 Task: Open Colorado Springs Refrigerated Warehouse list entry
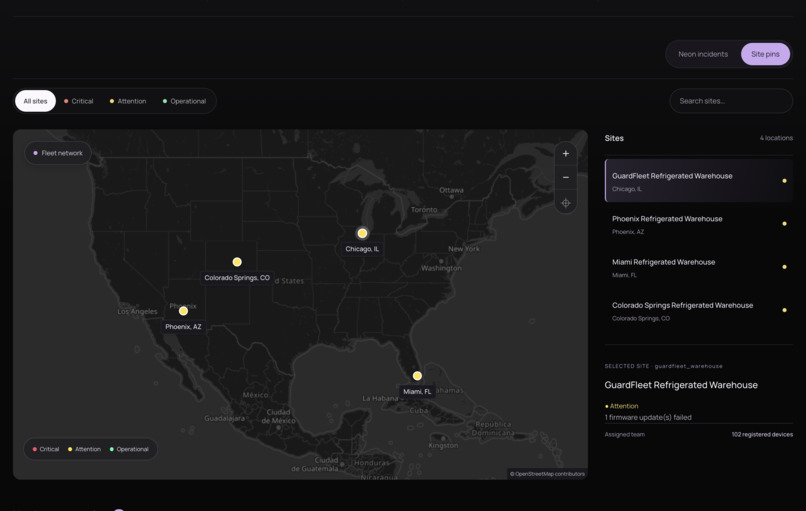point(699,311)
